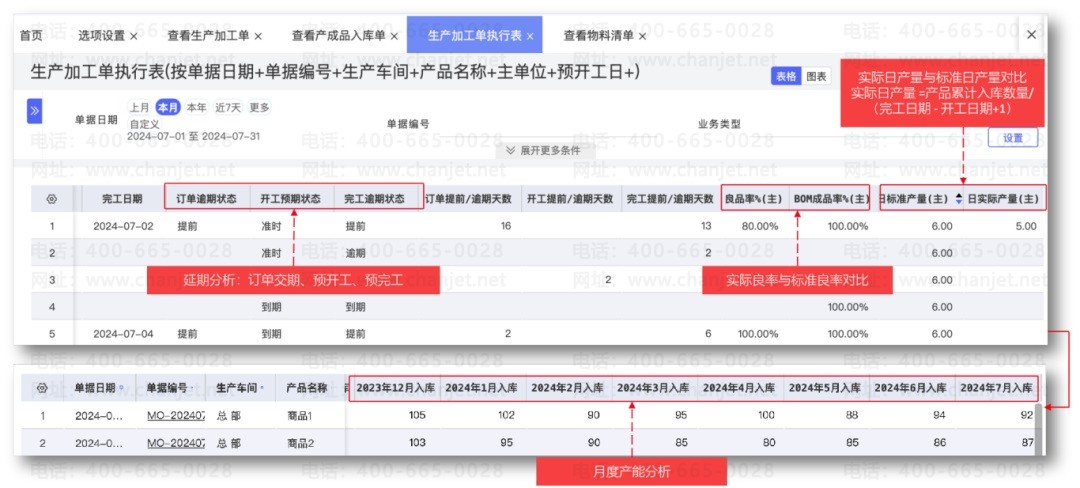Select the 上月 date filter

click(140, 107)
